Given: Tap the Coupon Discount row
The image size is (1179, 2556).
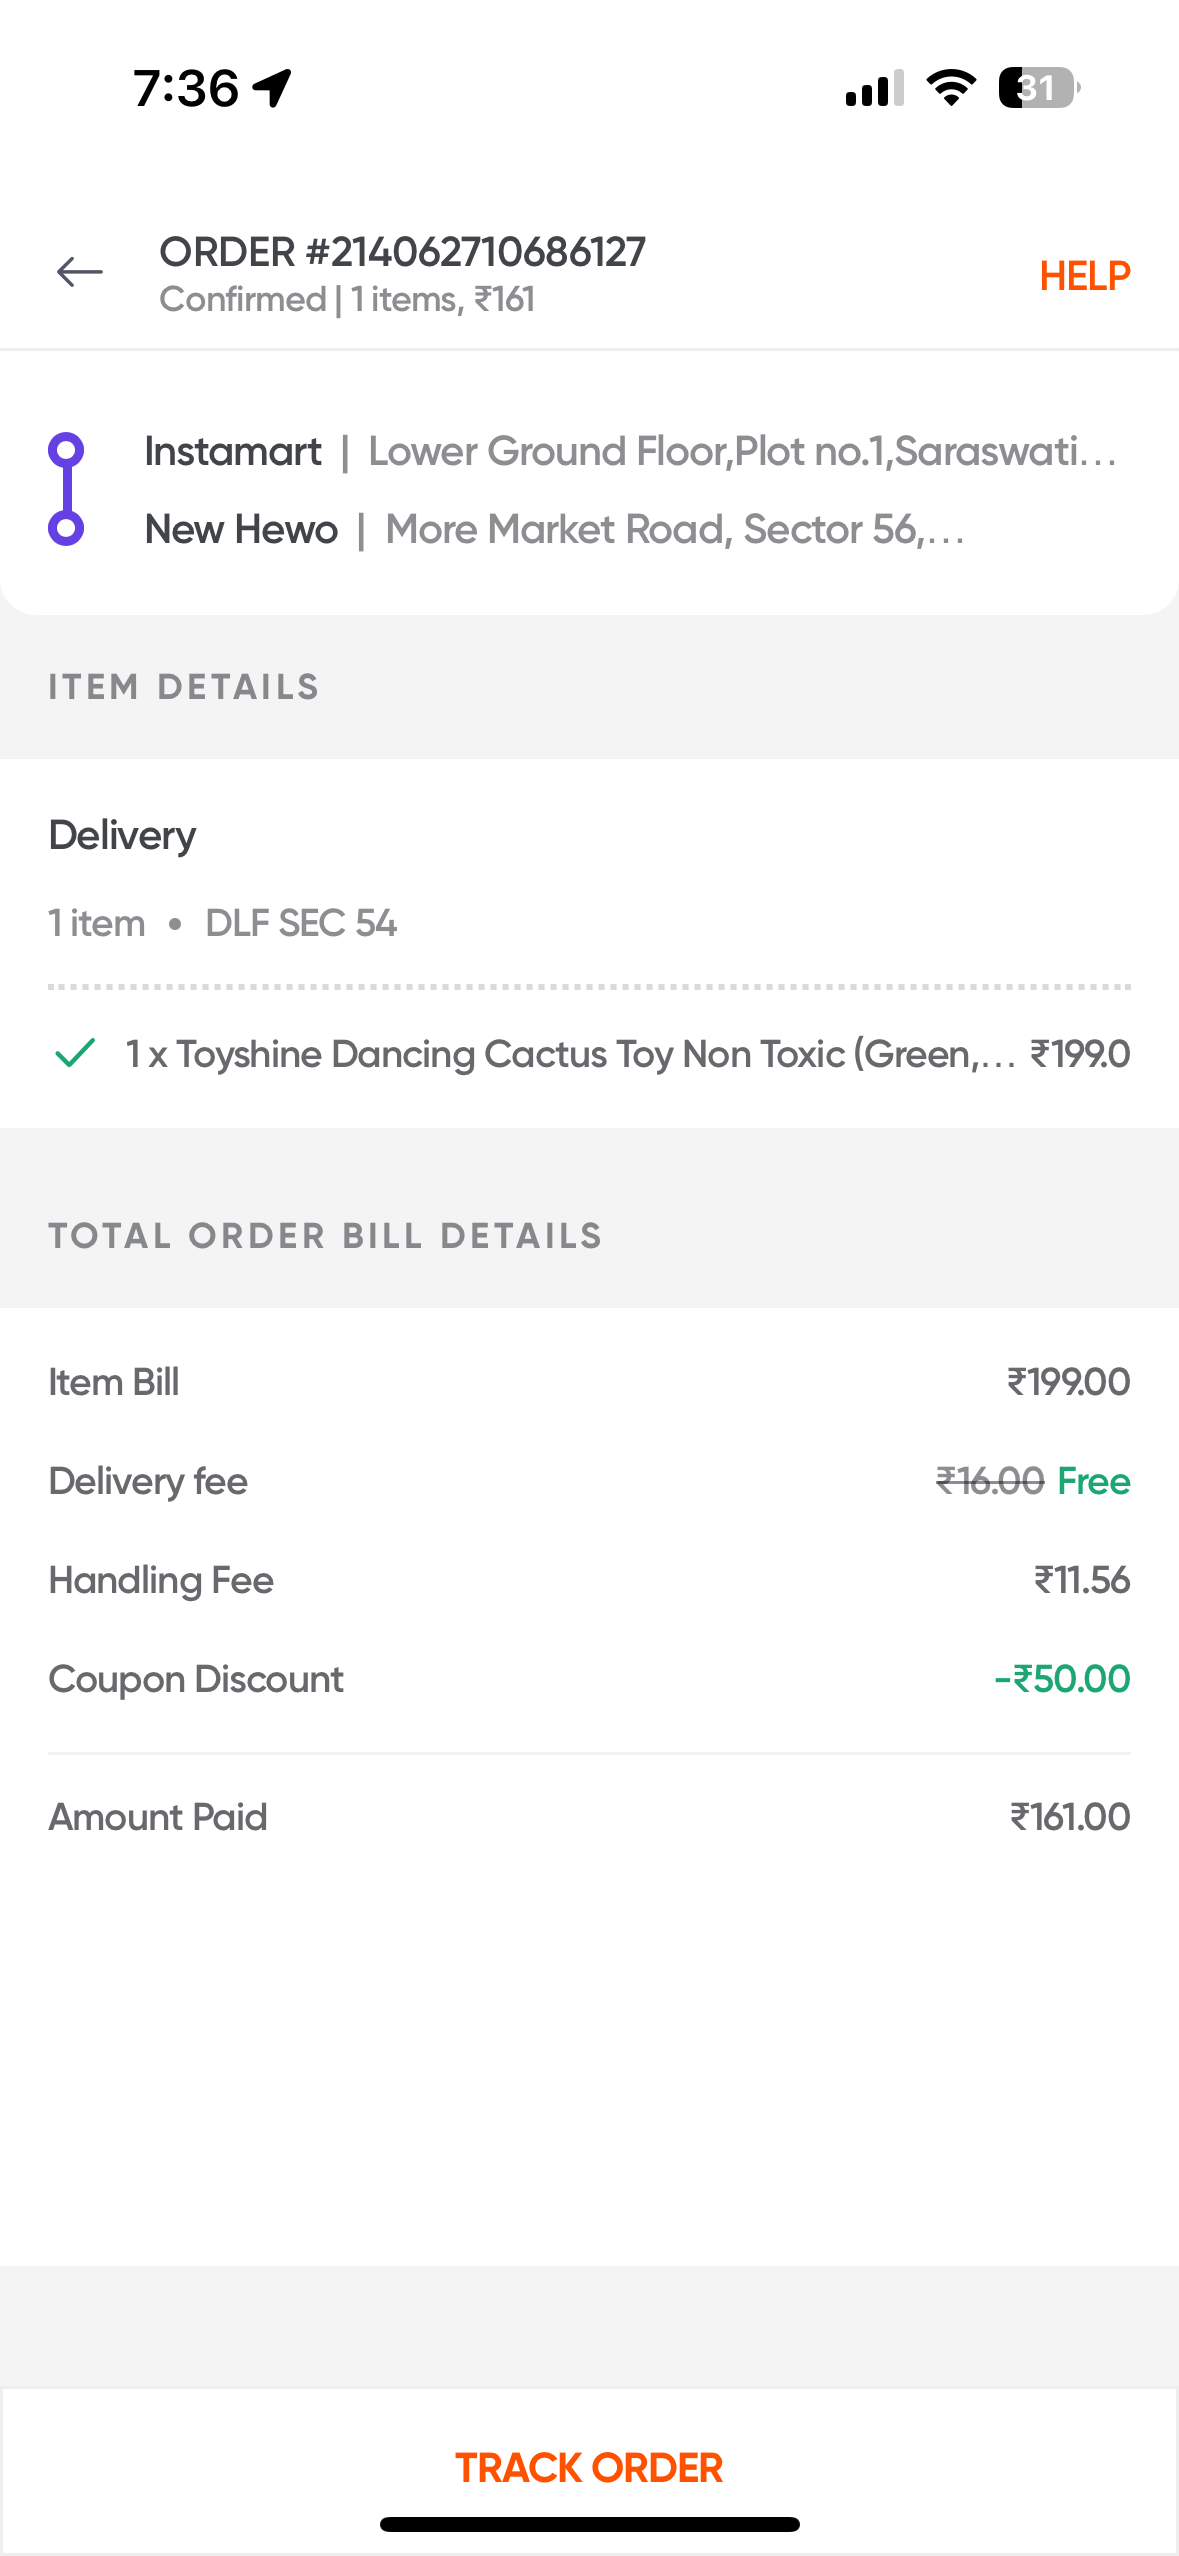Looking at the screenshot, I should (589, 1679).
